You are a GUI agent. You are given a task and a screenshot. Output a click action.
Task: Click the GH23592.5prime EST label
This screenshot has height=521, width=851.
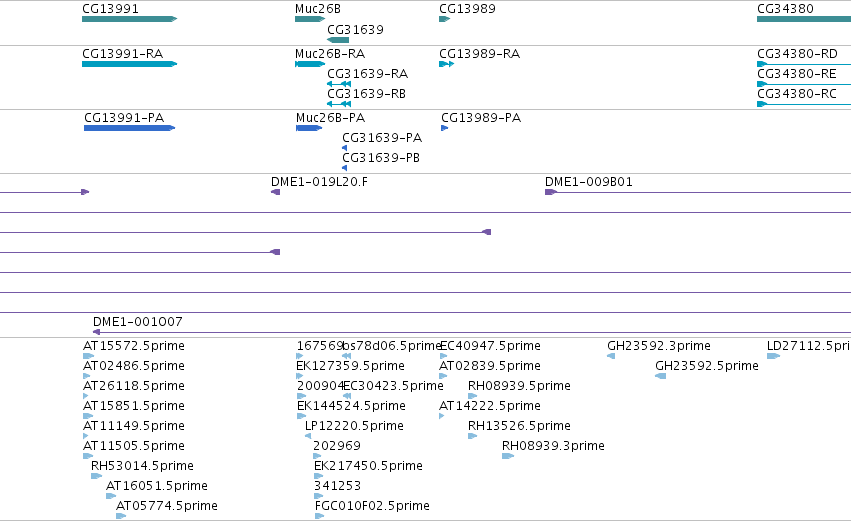click(707, 366)
